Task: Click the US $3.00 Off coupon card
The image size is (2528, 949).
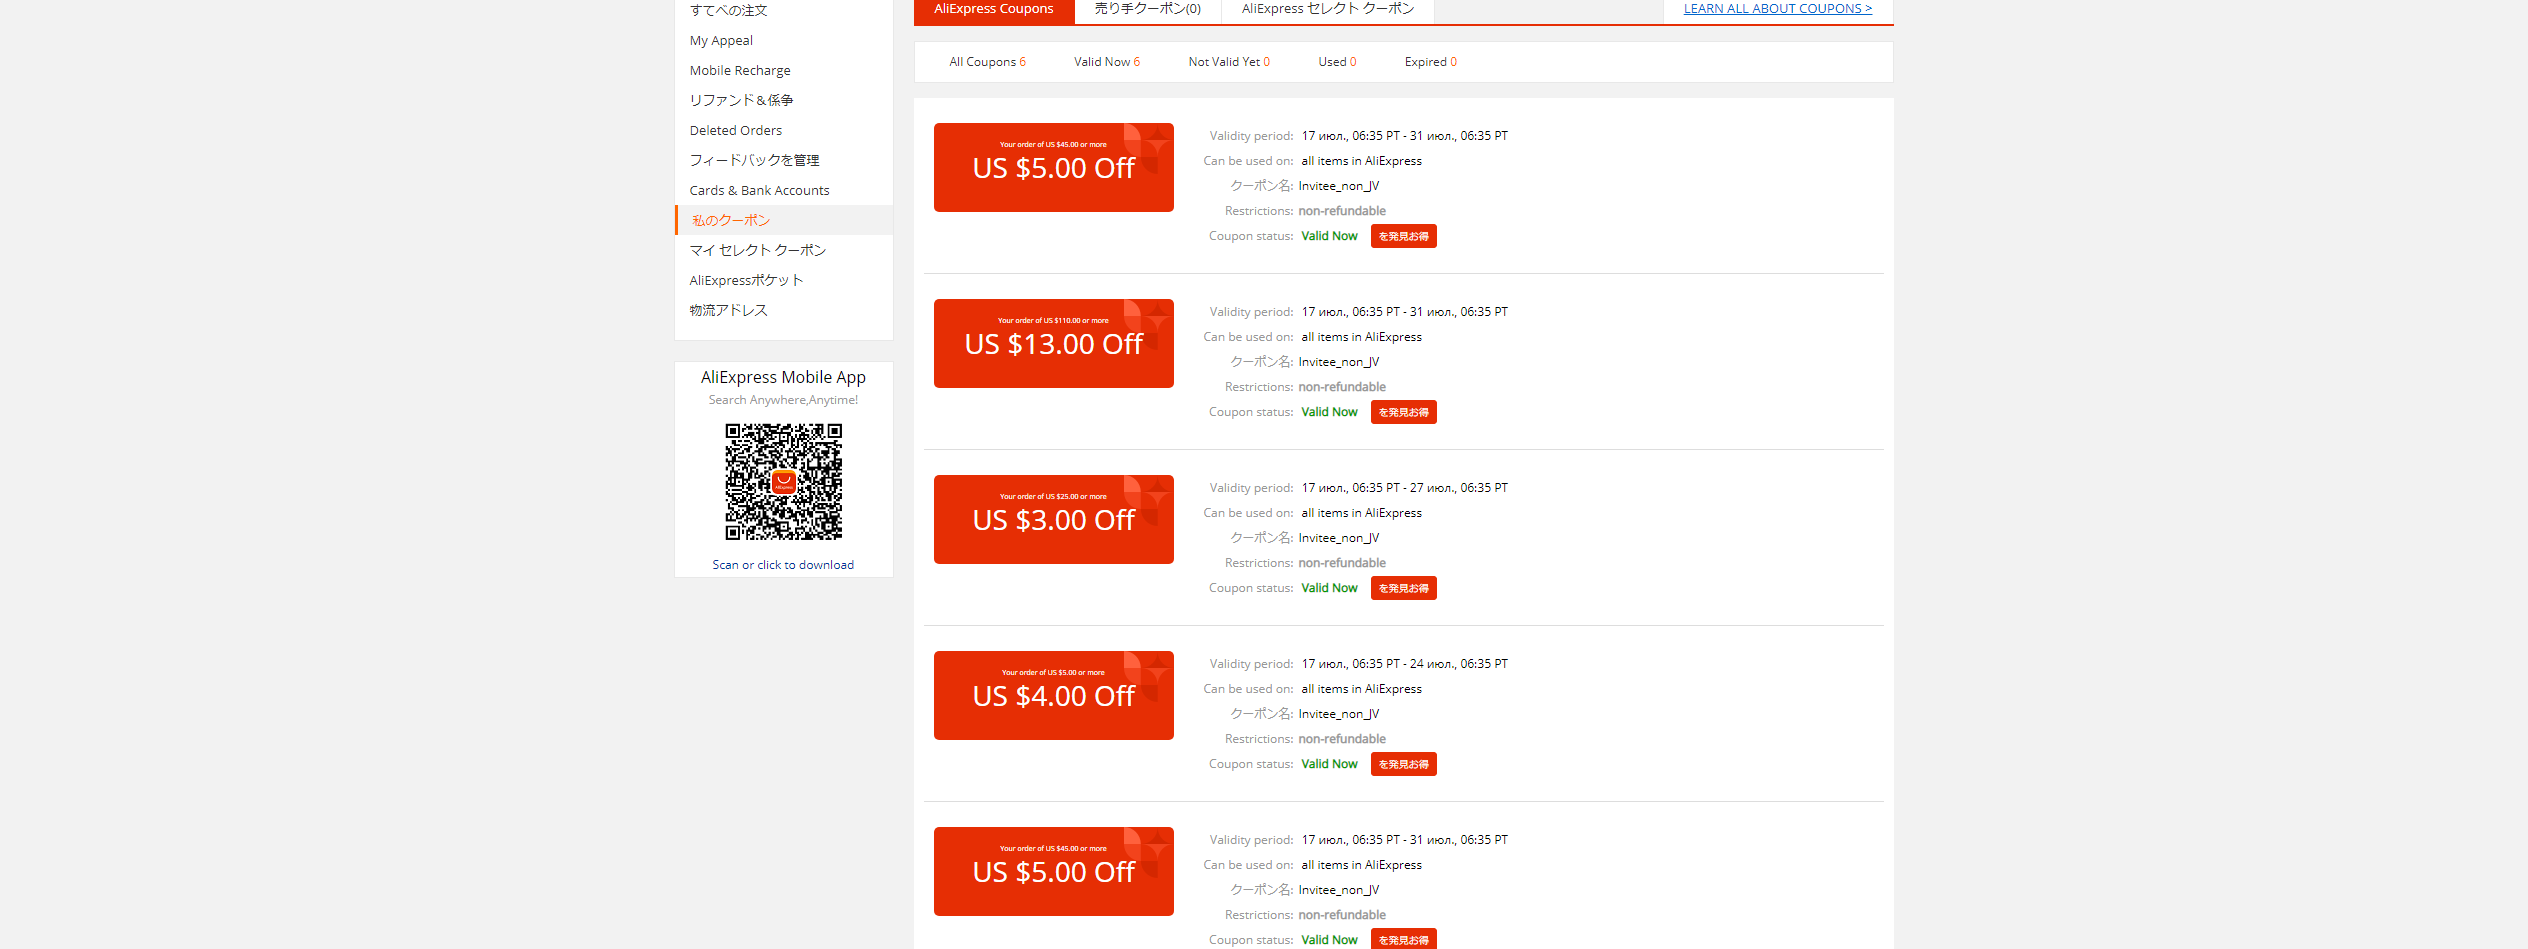Action: tap(1054, 519)
